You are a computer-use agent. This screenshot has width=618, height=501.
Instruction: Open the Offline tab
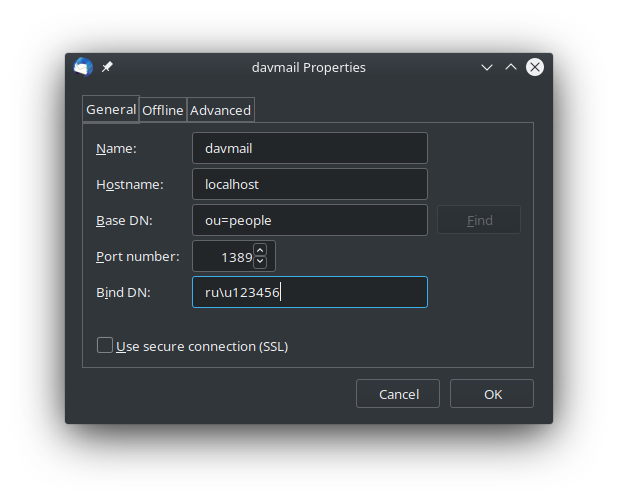[162, 110]
